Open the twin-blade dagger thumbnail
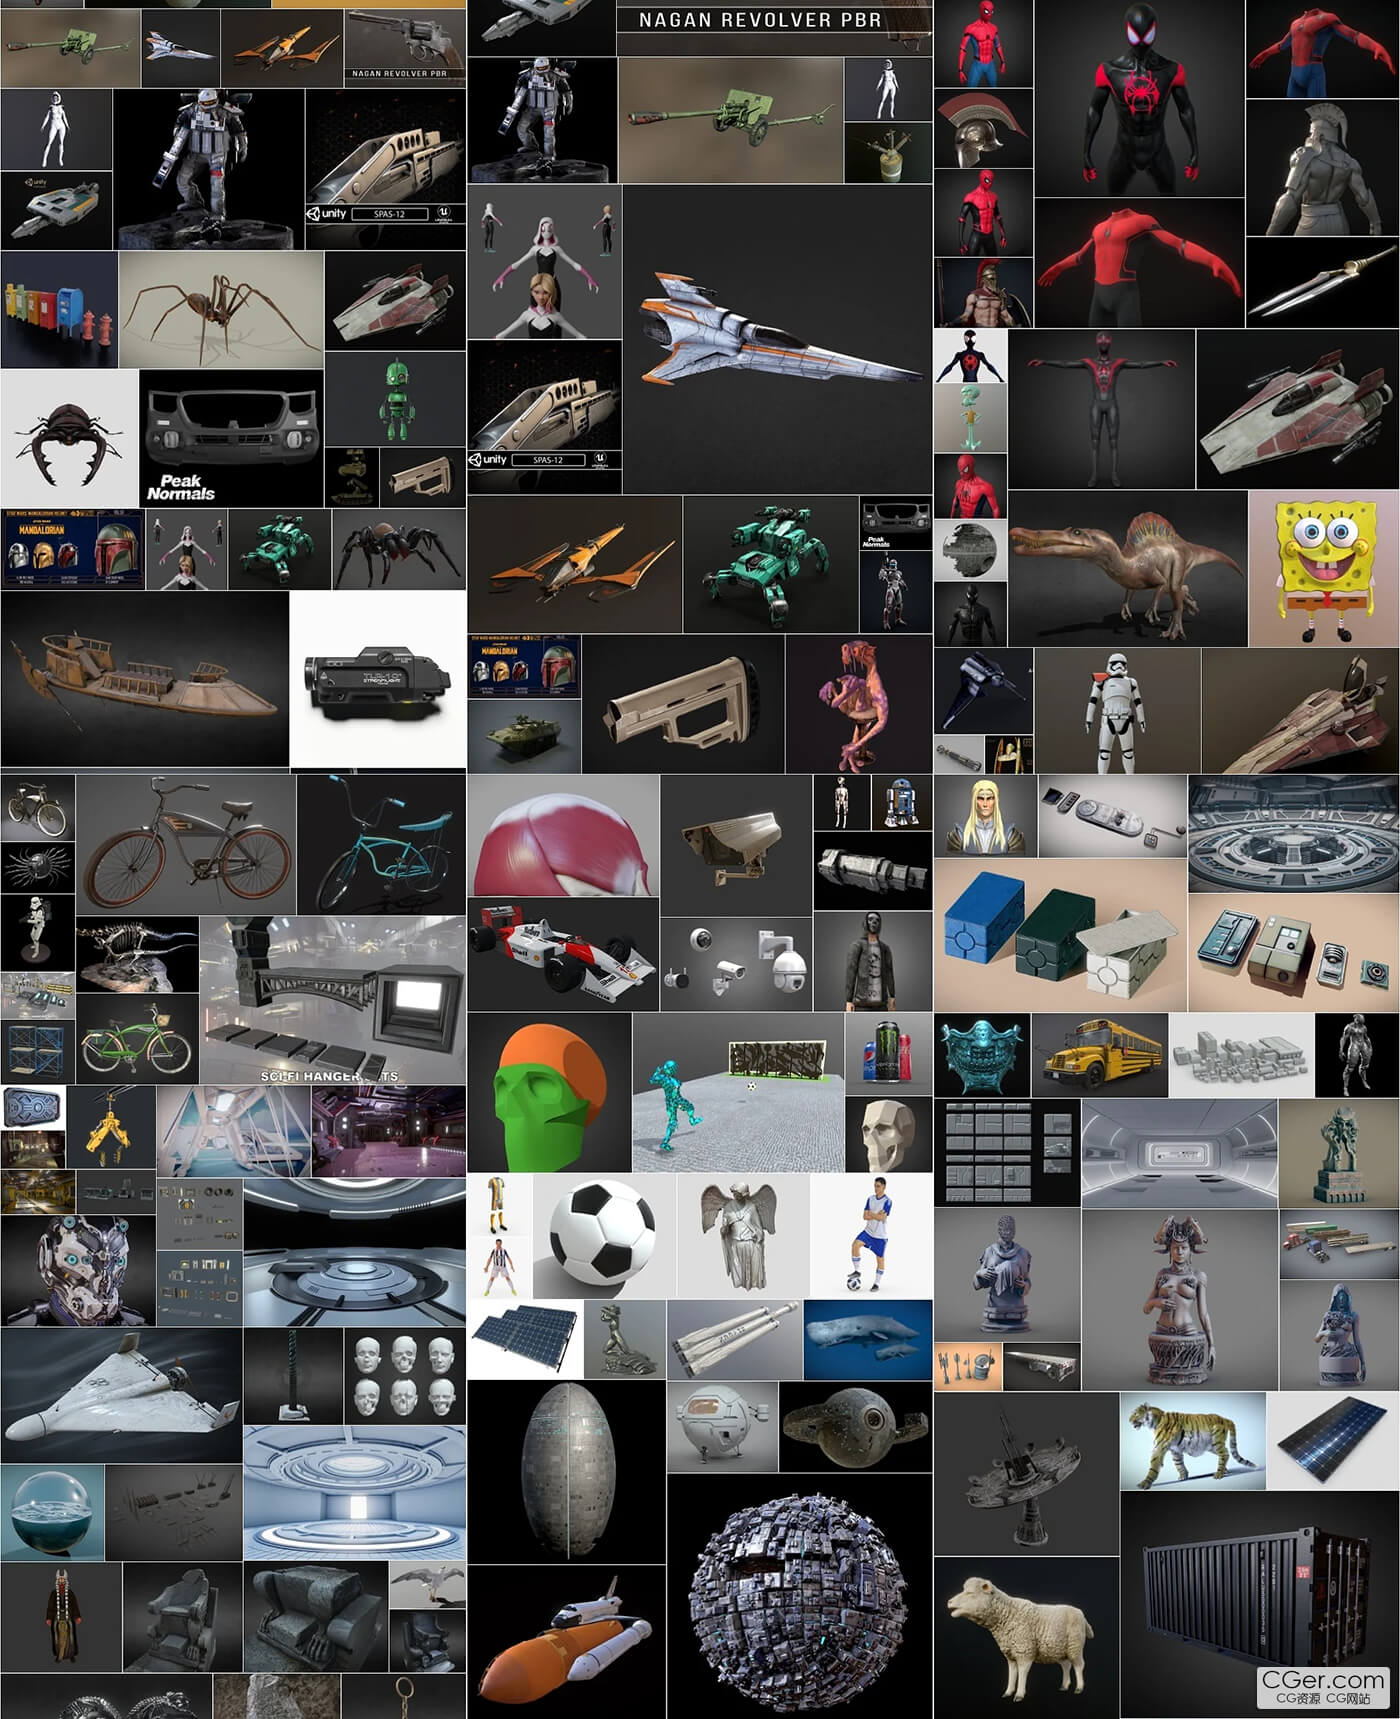The height and width of the screenshot is (1719, 1400). click(1322, 282)
